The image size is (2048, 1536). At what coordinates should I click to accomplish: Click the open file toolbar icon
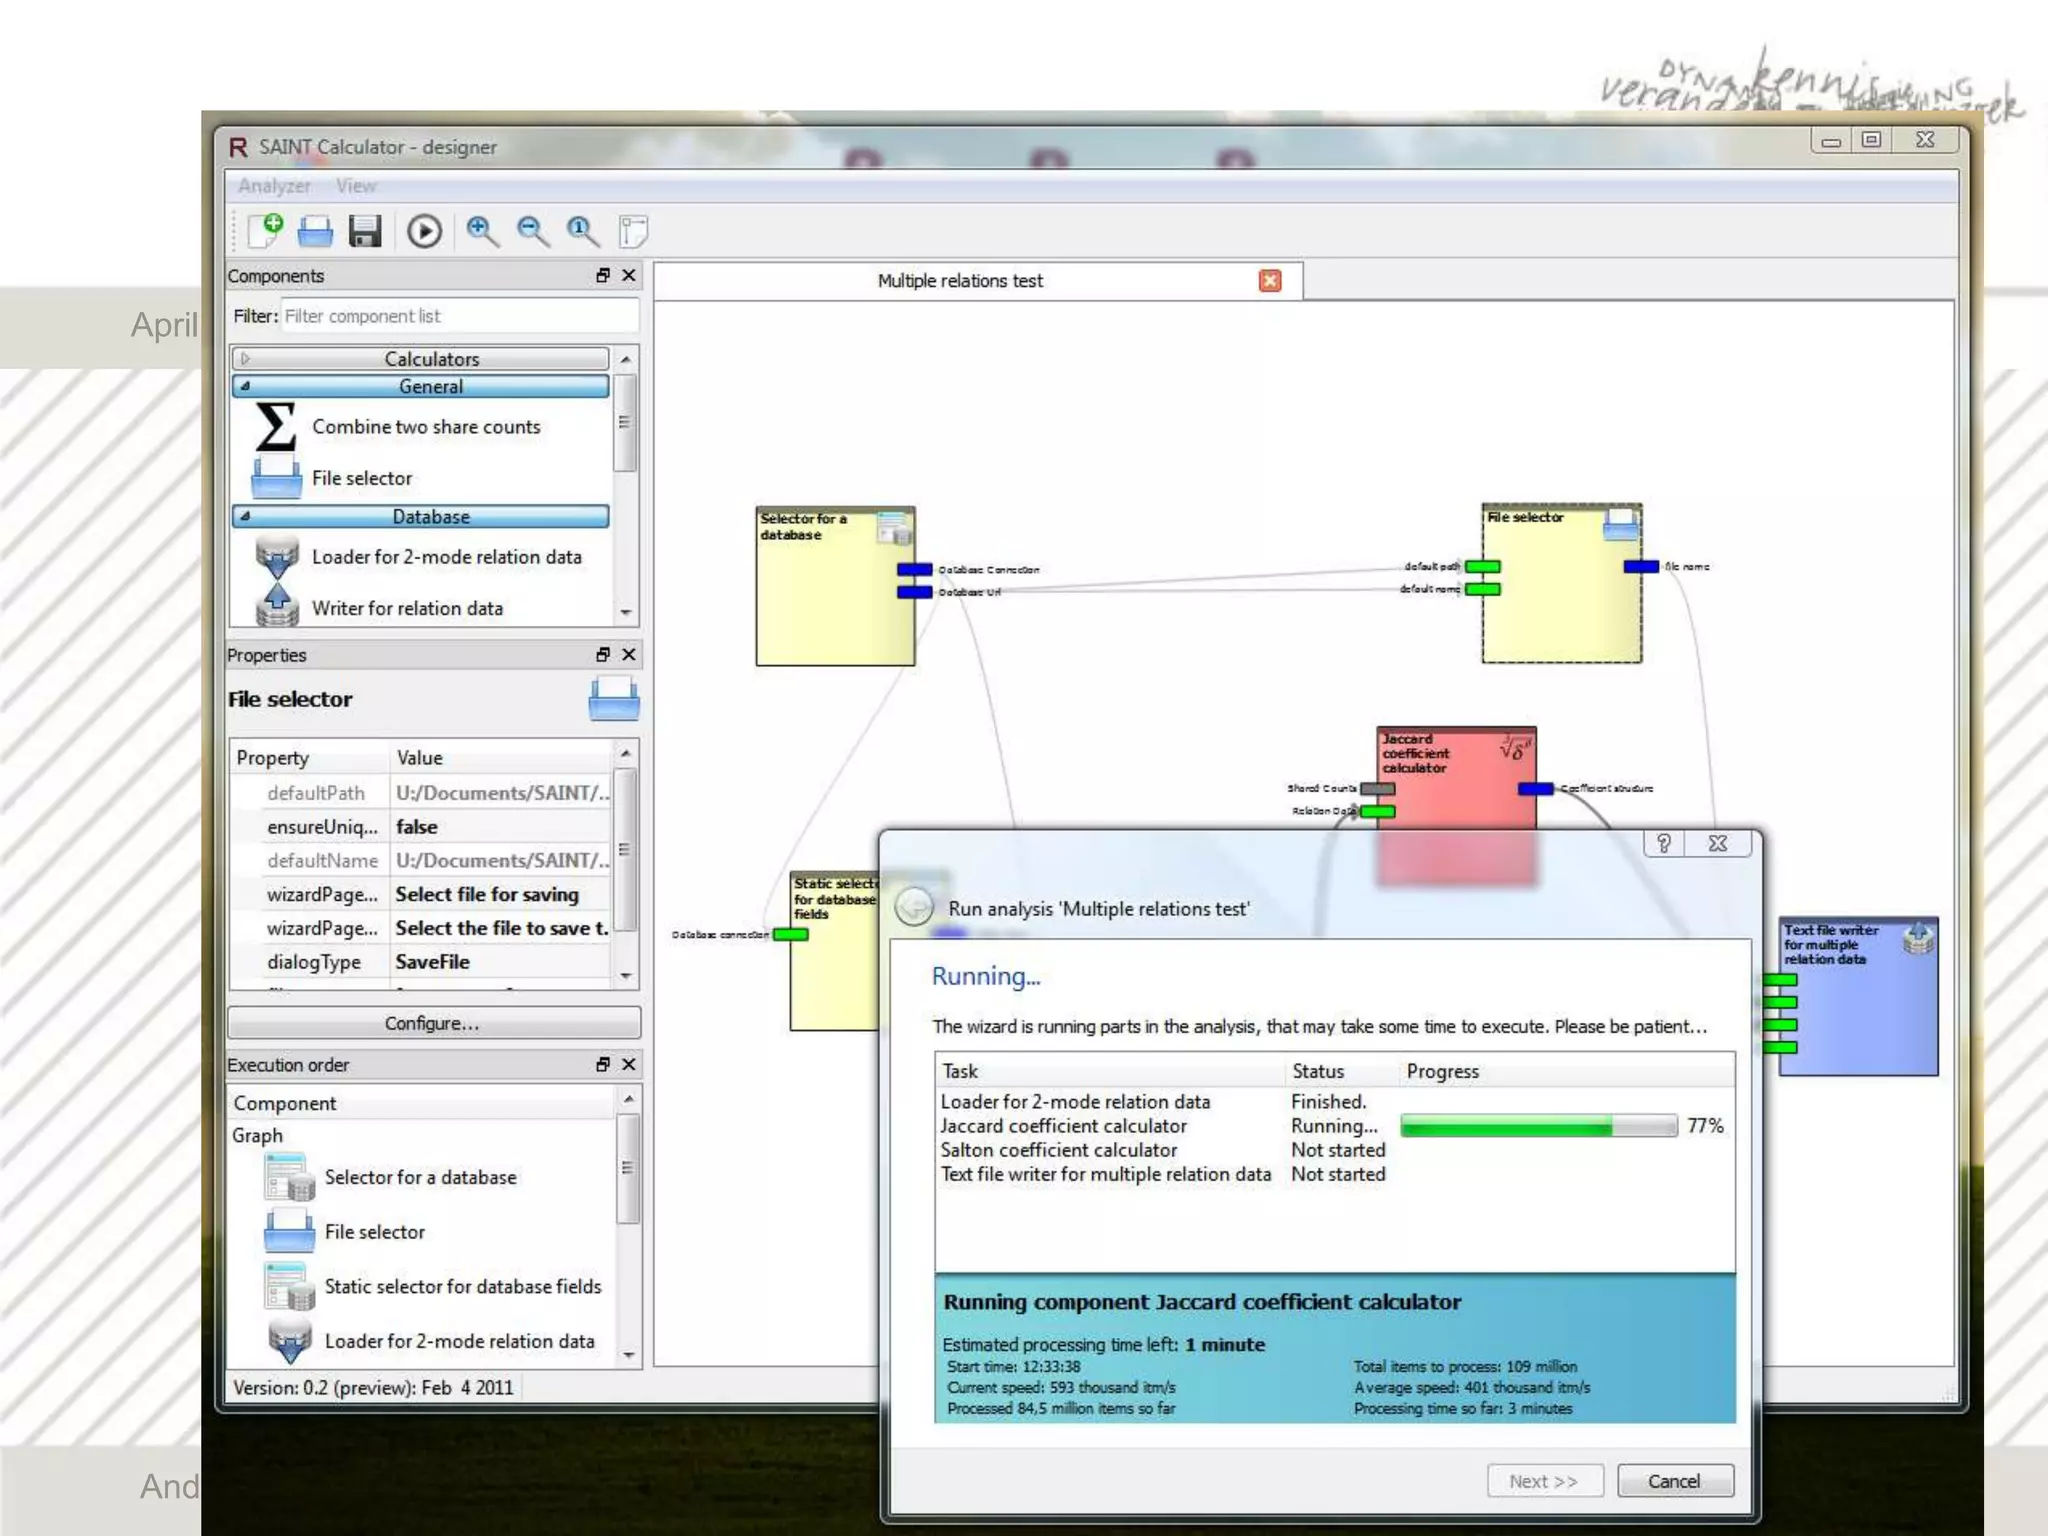tap(315, 231)
